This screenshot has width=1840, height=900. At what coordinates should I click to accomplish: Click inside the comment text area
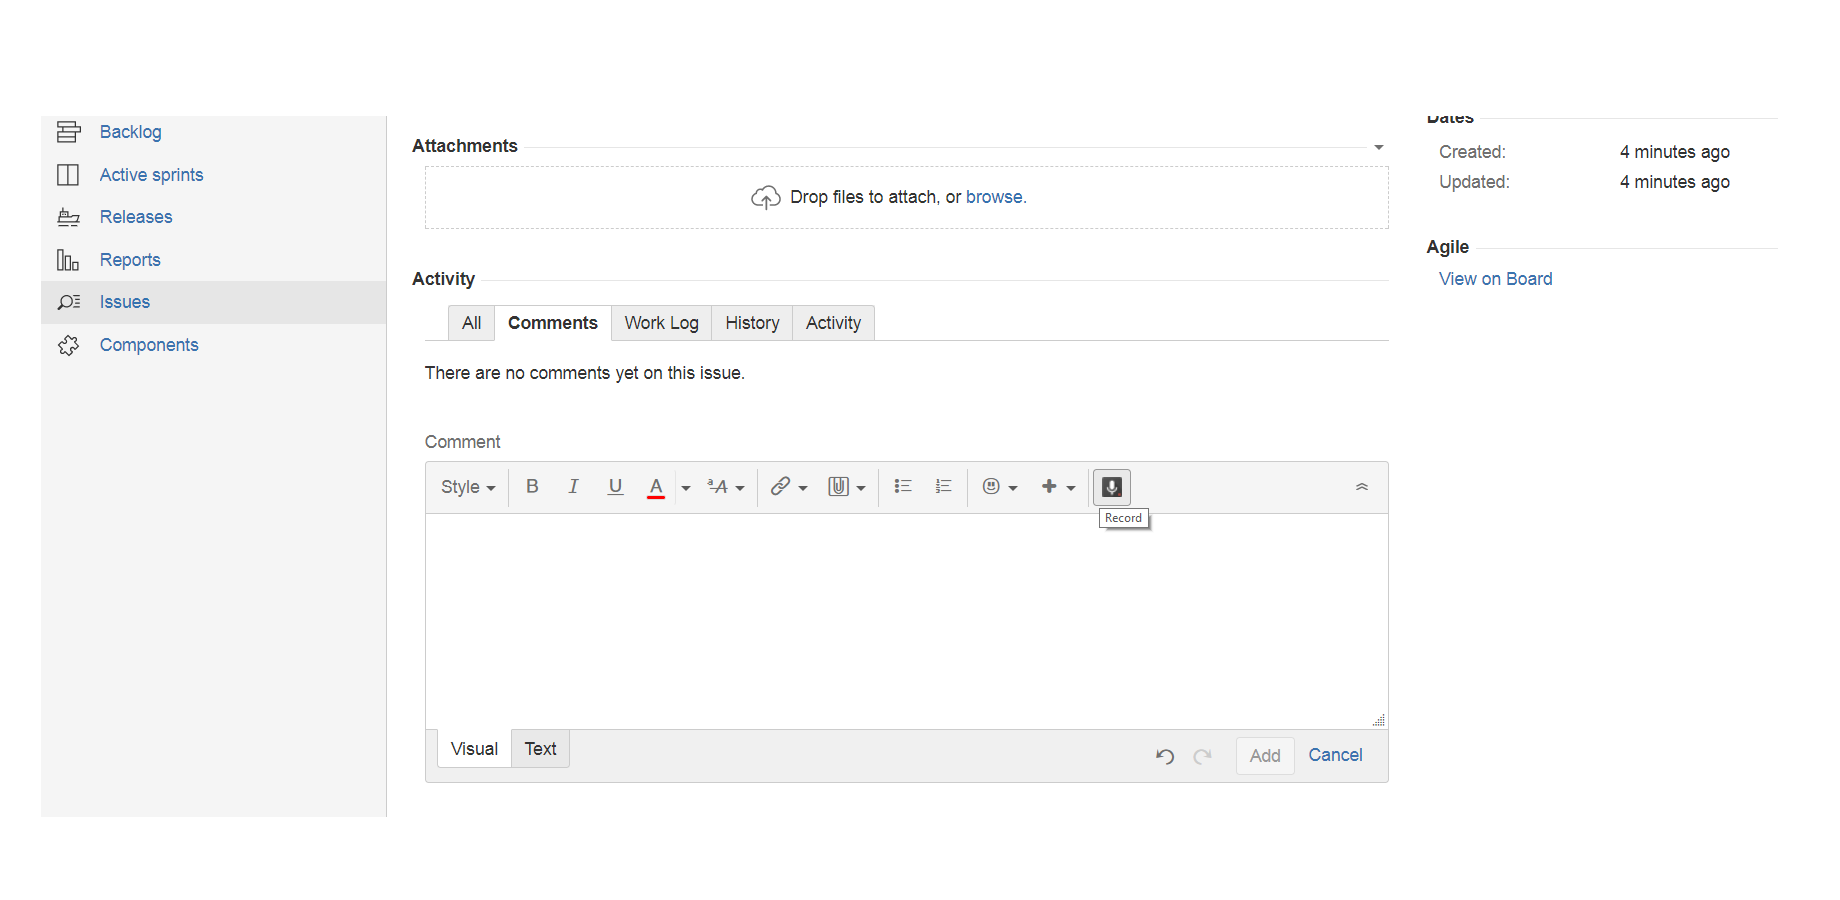(906, 620)
